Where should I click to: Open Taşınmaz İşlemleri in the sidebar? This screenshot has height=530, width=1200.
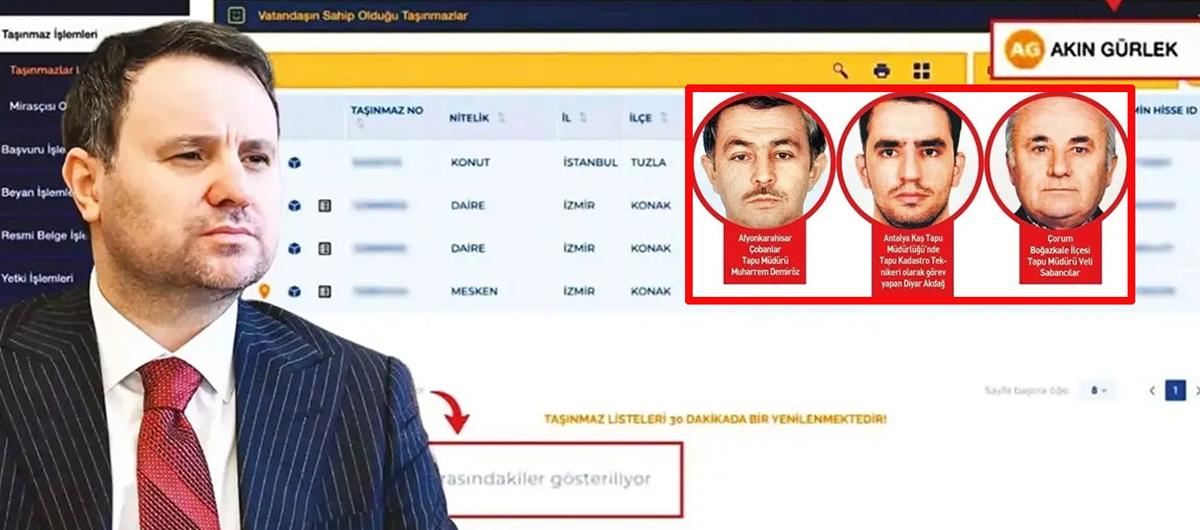tap(49, 35)
